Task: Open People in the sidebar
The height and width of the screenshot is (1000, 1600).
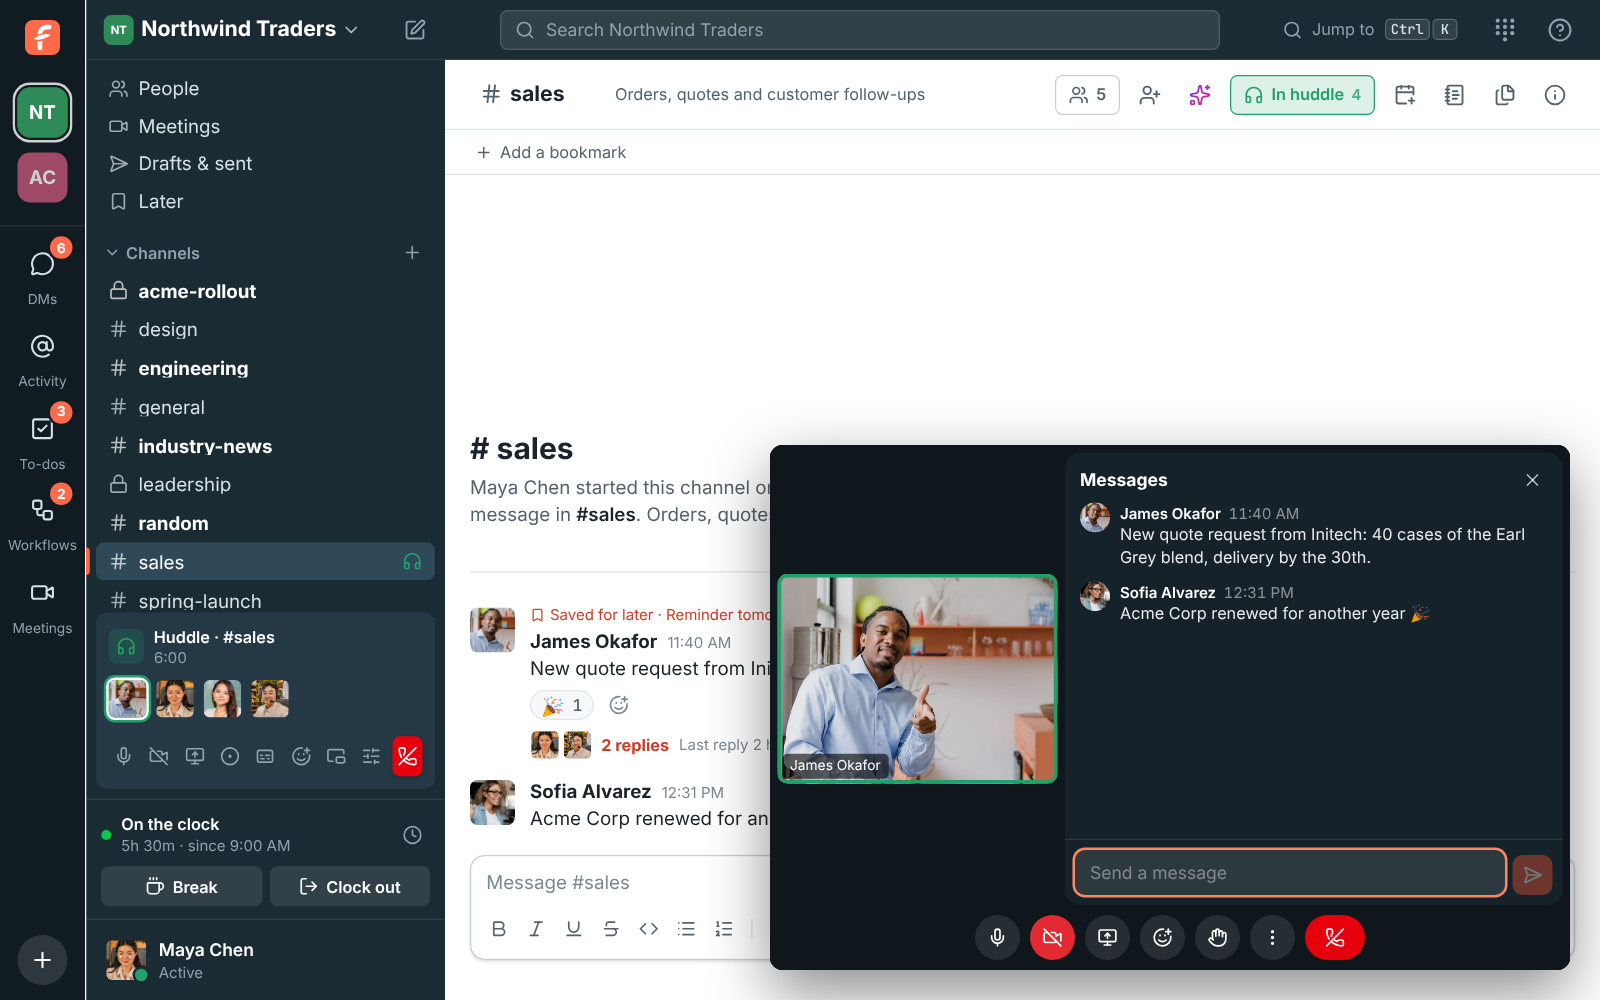Action: pyautogui.click(x=265, y=88)
